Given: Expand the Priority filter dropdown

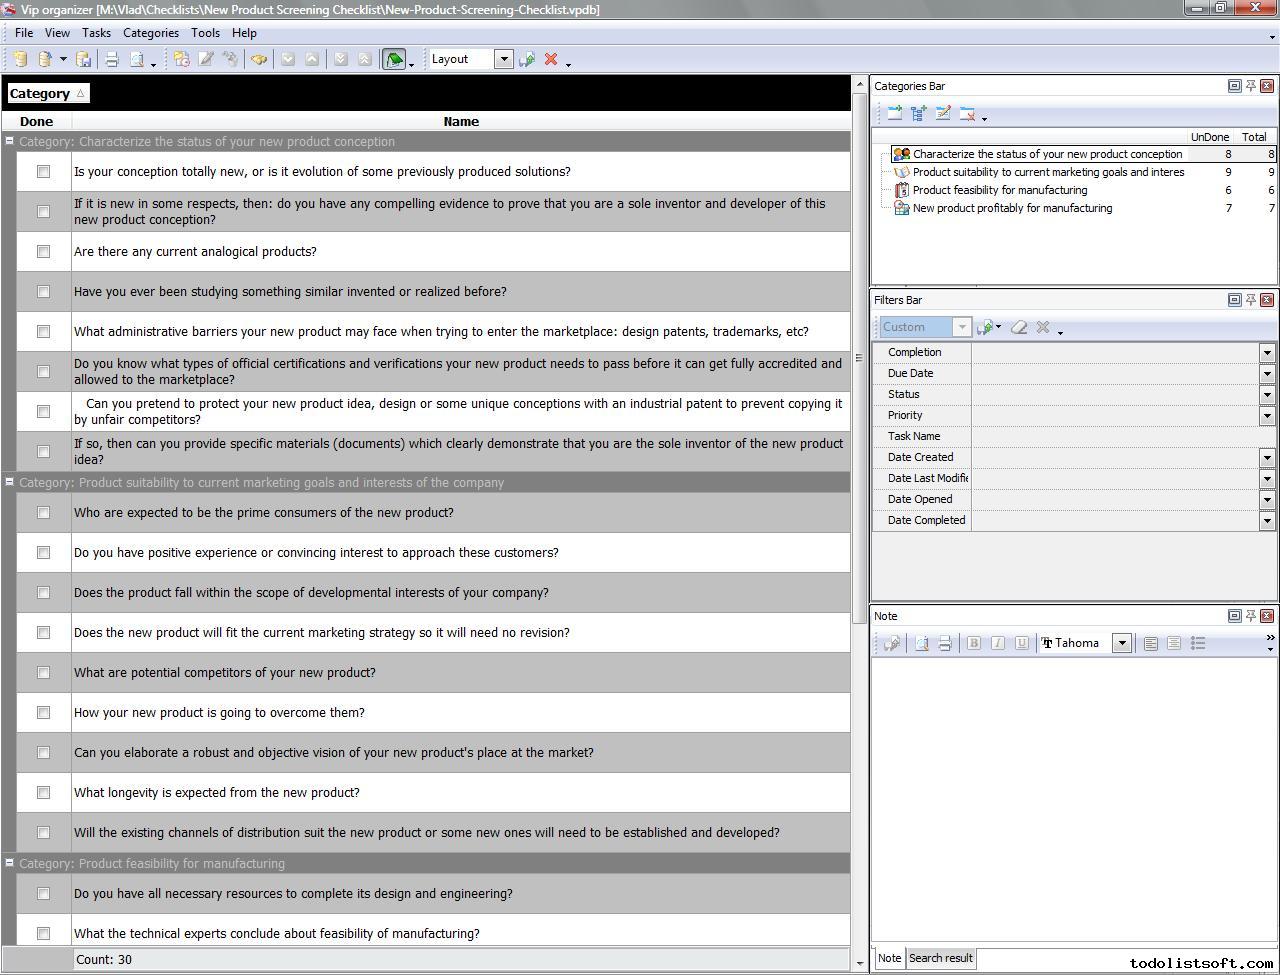Looking at the screenshot, I should [x=1267, y=415].
